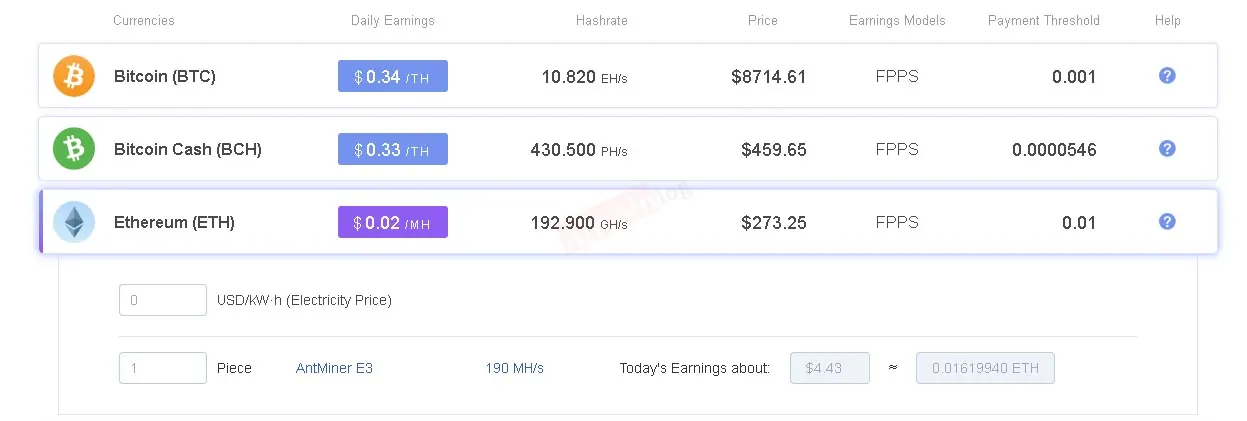The image size is (1247, 421).
Task: Click the Ethereum diamond logo icon
Action: (73, 222)
